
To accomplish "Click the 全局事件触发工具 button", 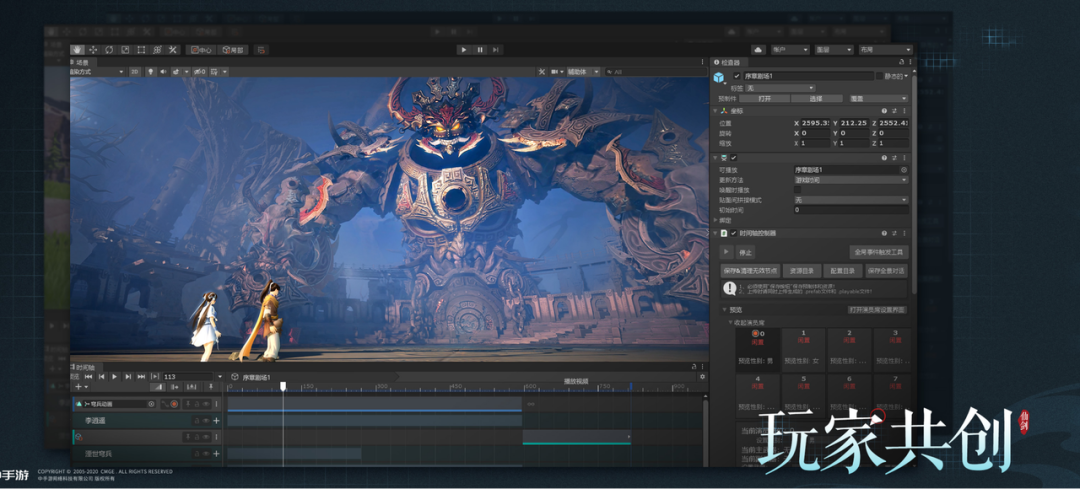I will (878, 253).
